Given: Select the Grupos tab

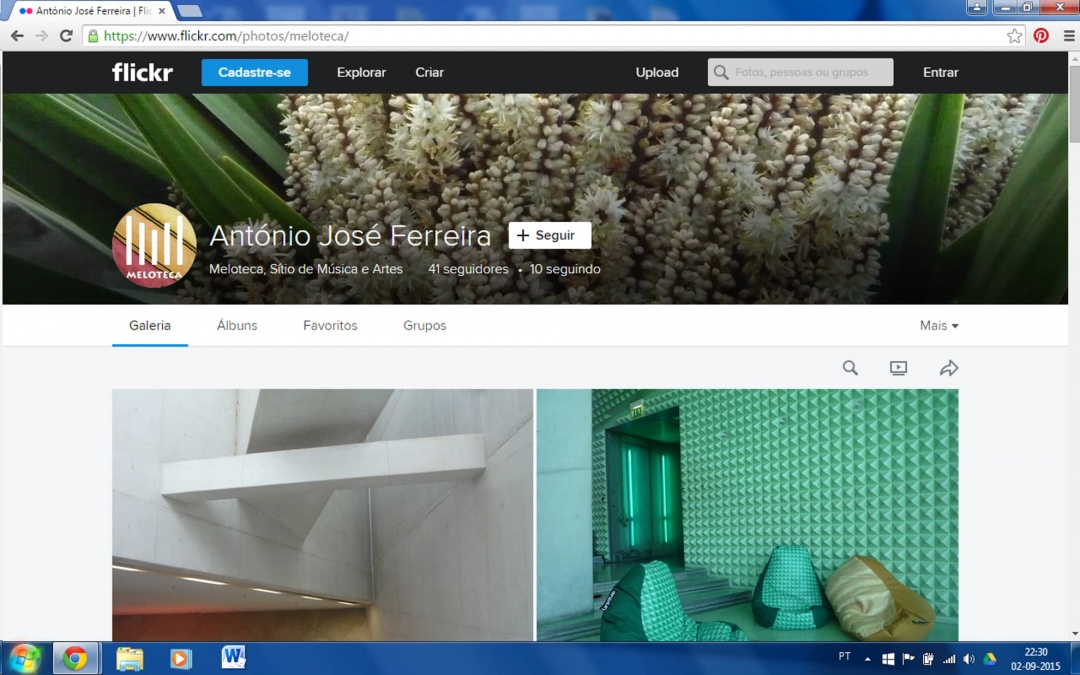Looking at the screenshot, I should click(424, 326).
